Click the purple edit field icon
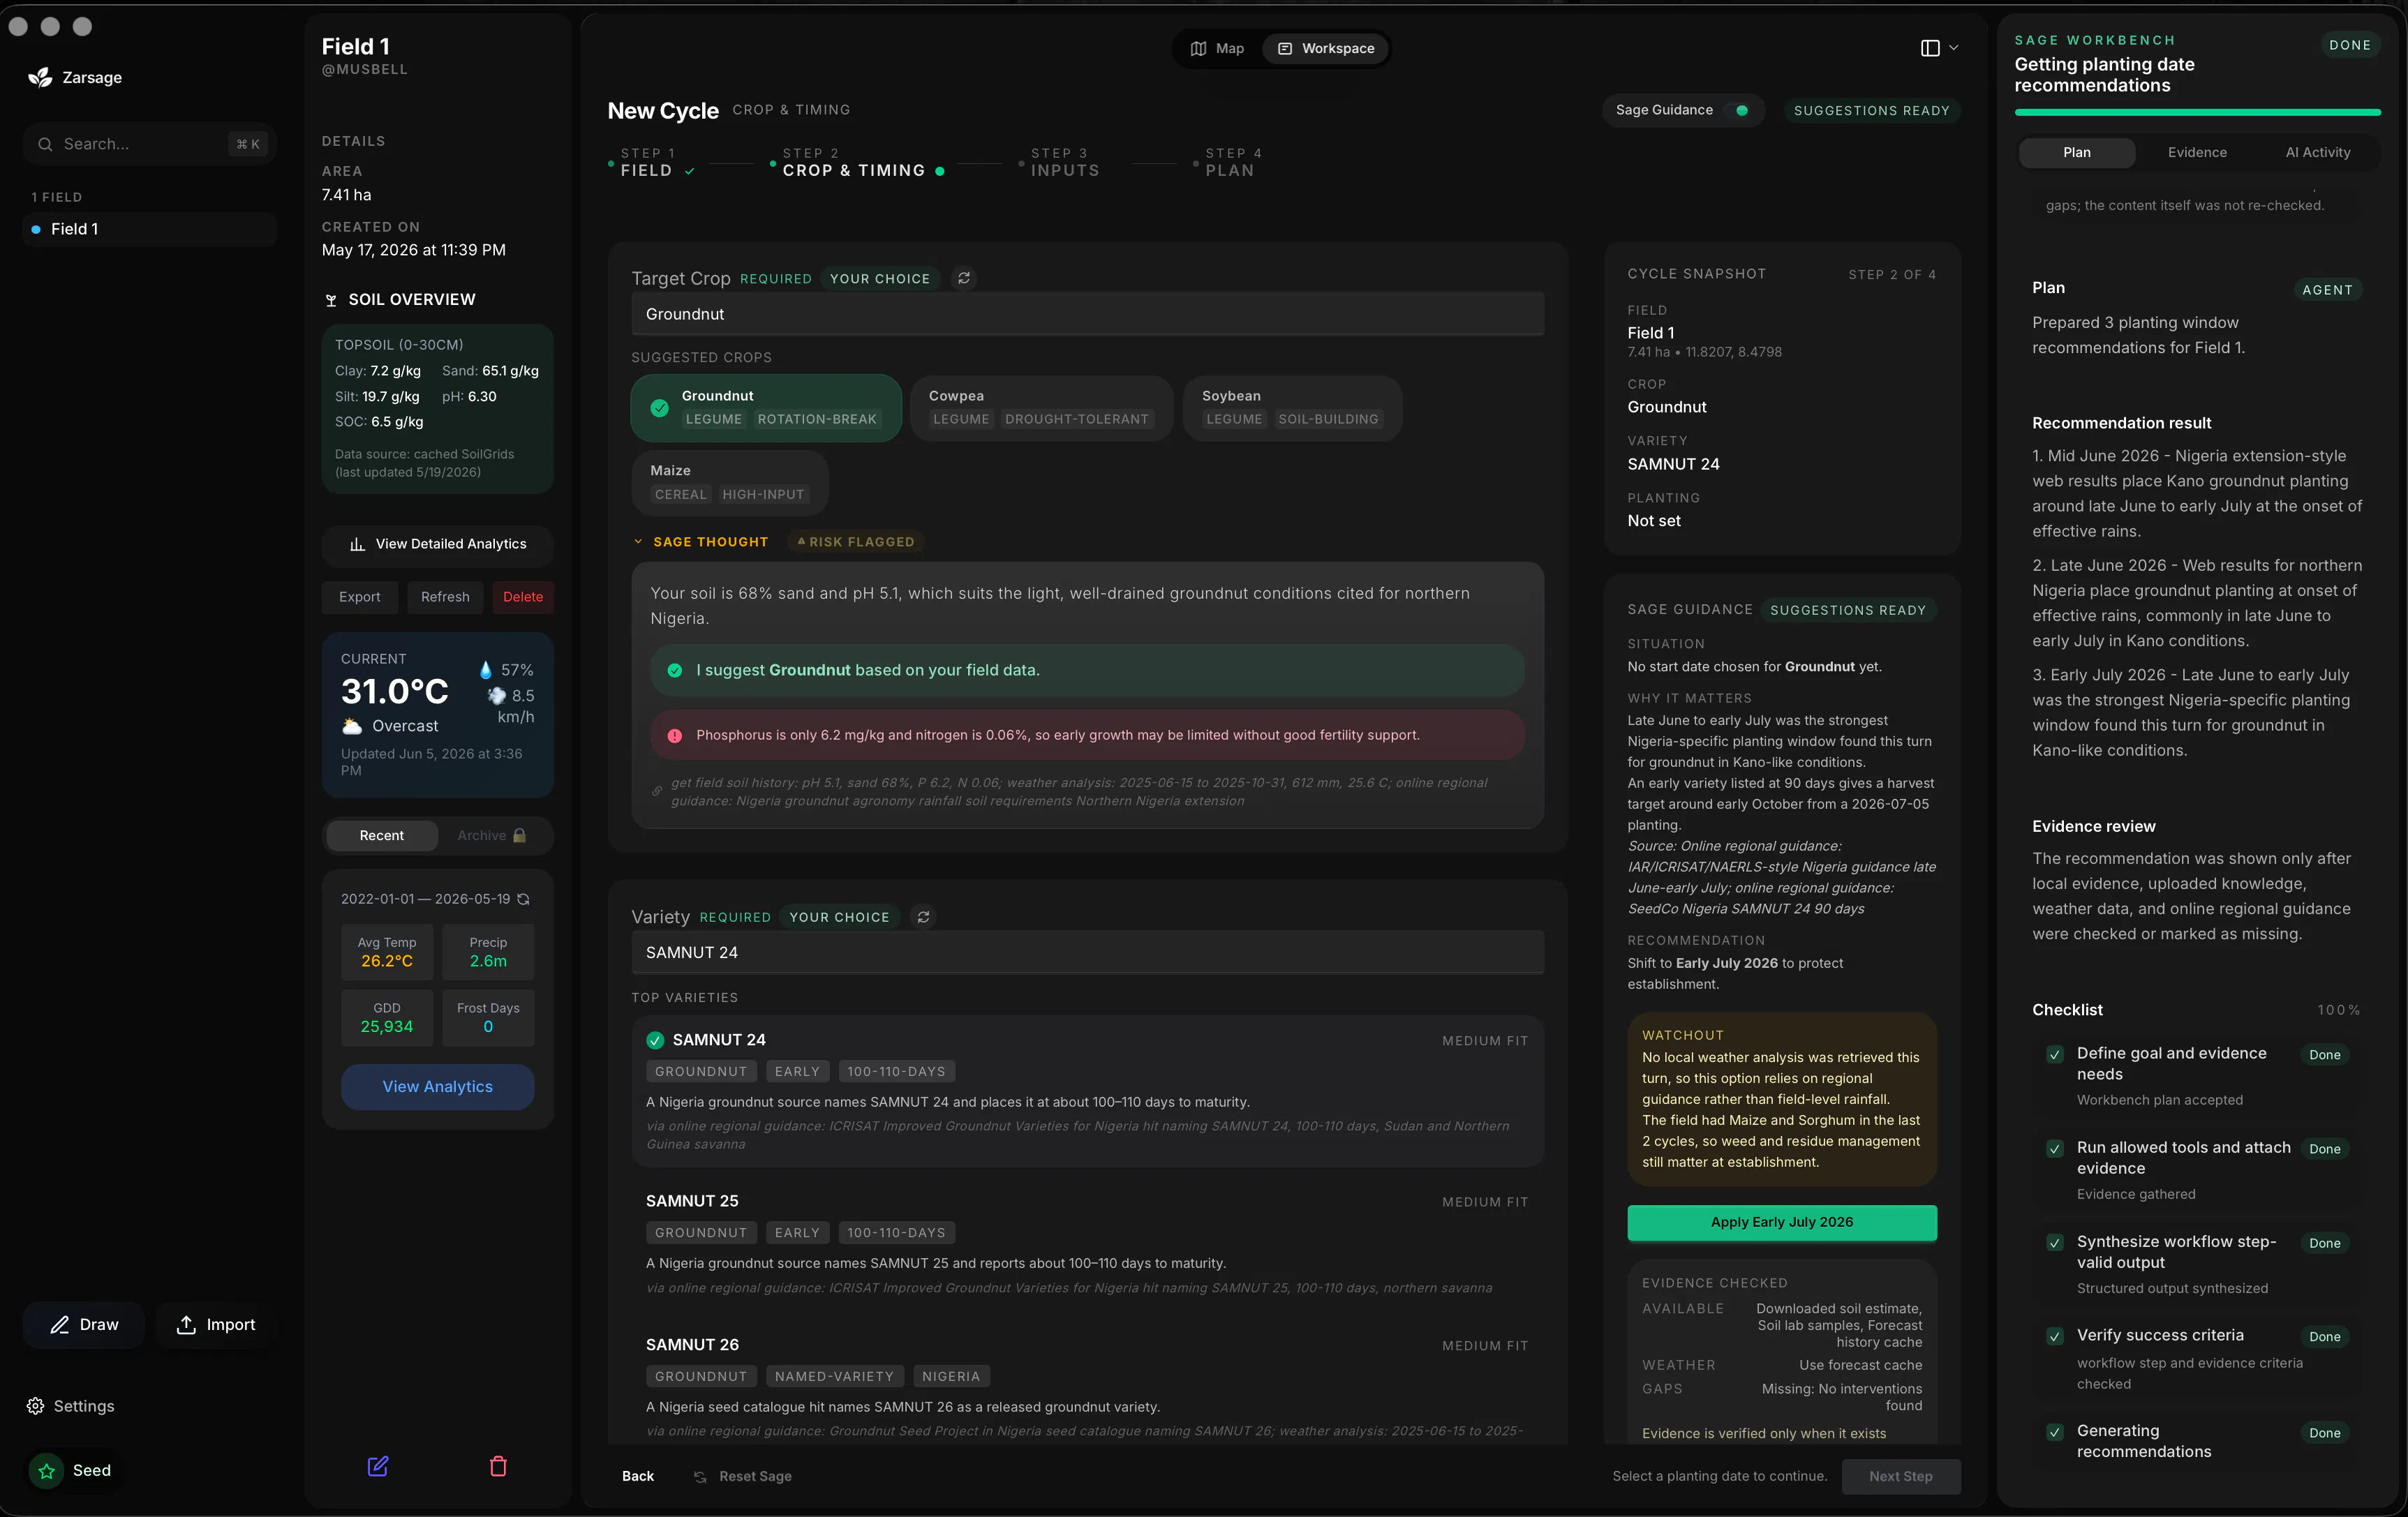Screen dimensions: 2408x1517 pyautogui.click(x=378, y=1466)
